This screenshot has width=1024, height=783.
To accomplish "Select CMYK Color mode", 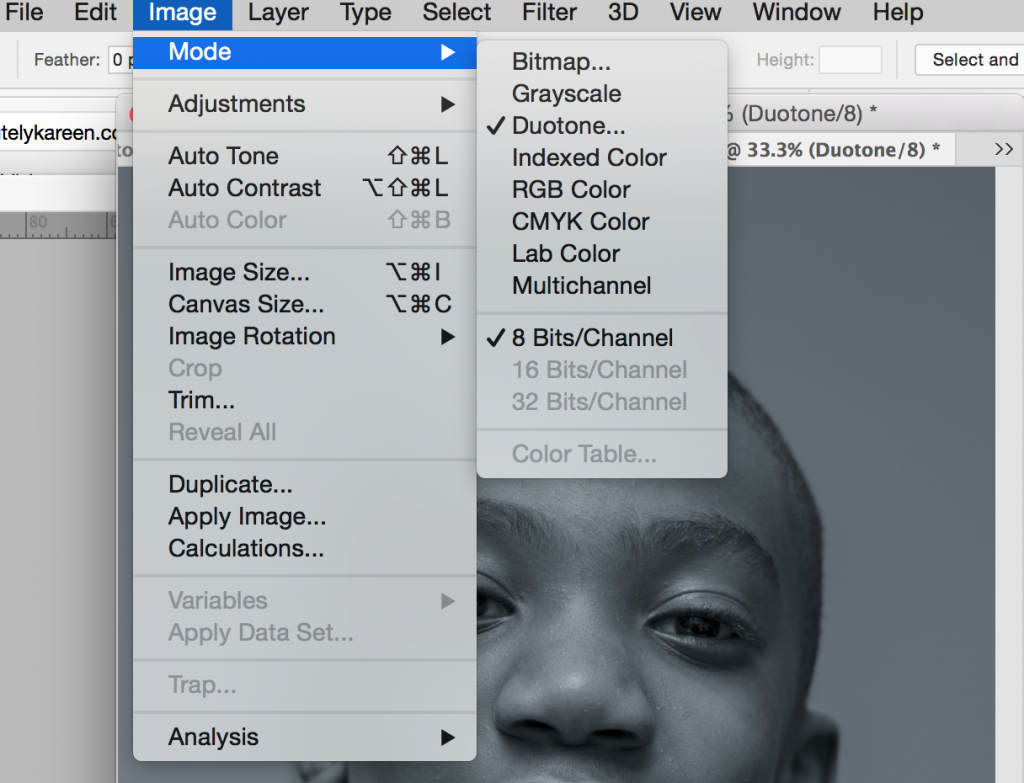I will click(x=602, y=221).
